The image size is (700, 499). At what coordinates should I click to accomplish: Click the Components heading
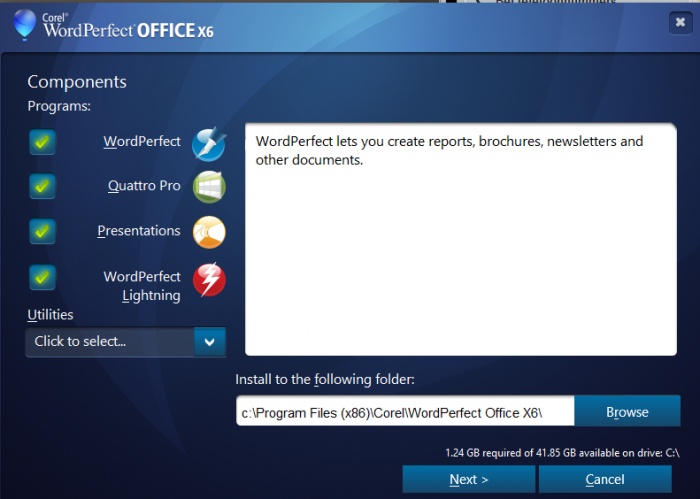tap(77, 82)
